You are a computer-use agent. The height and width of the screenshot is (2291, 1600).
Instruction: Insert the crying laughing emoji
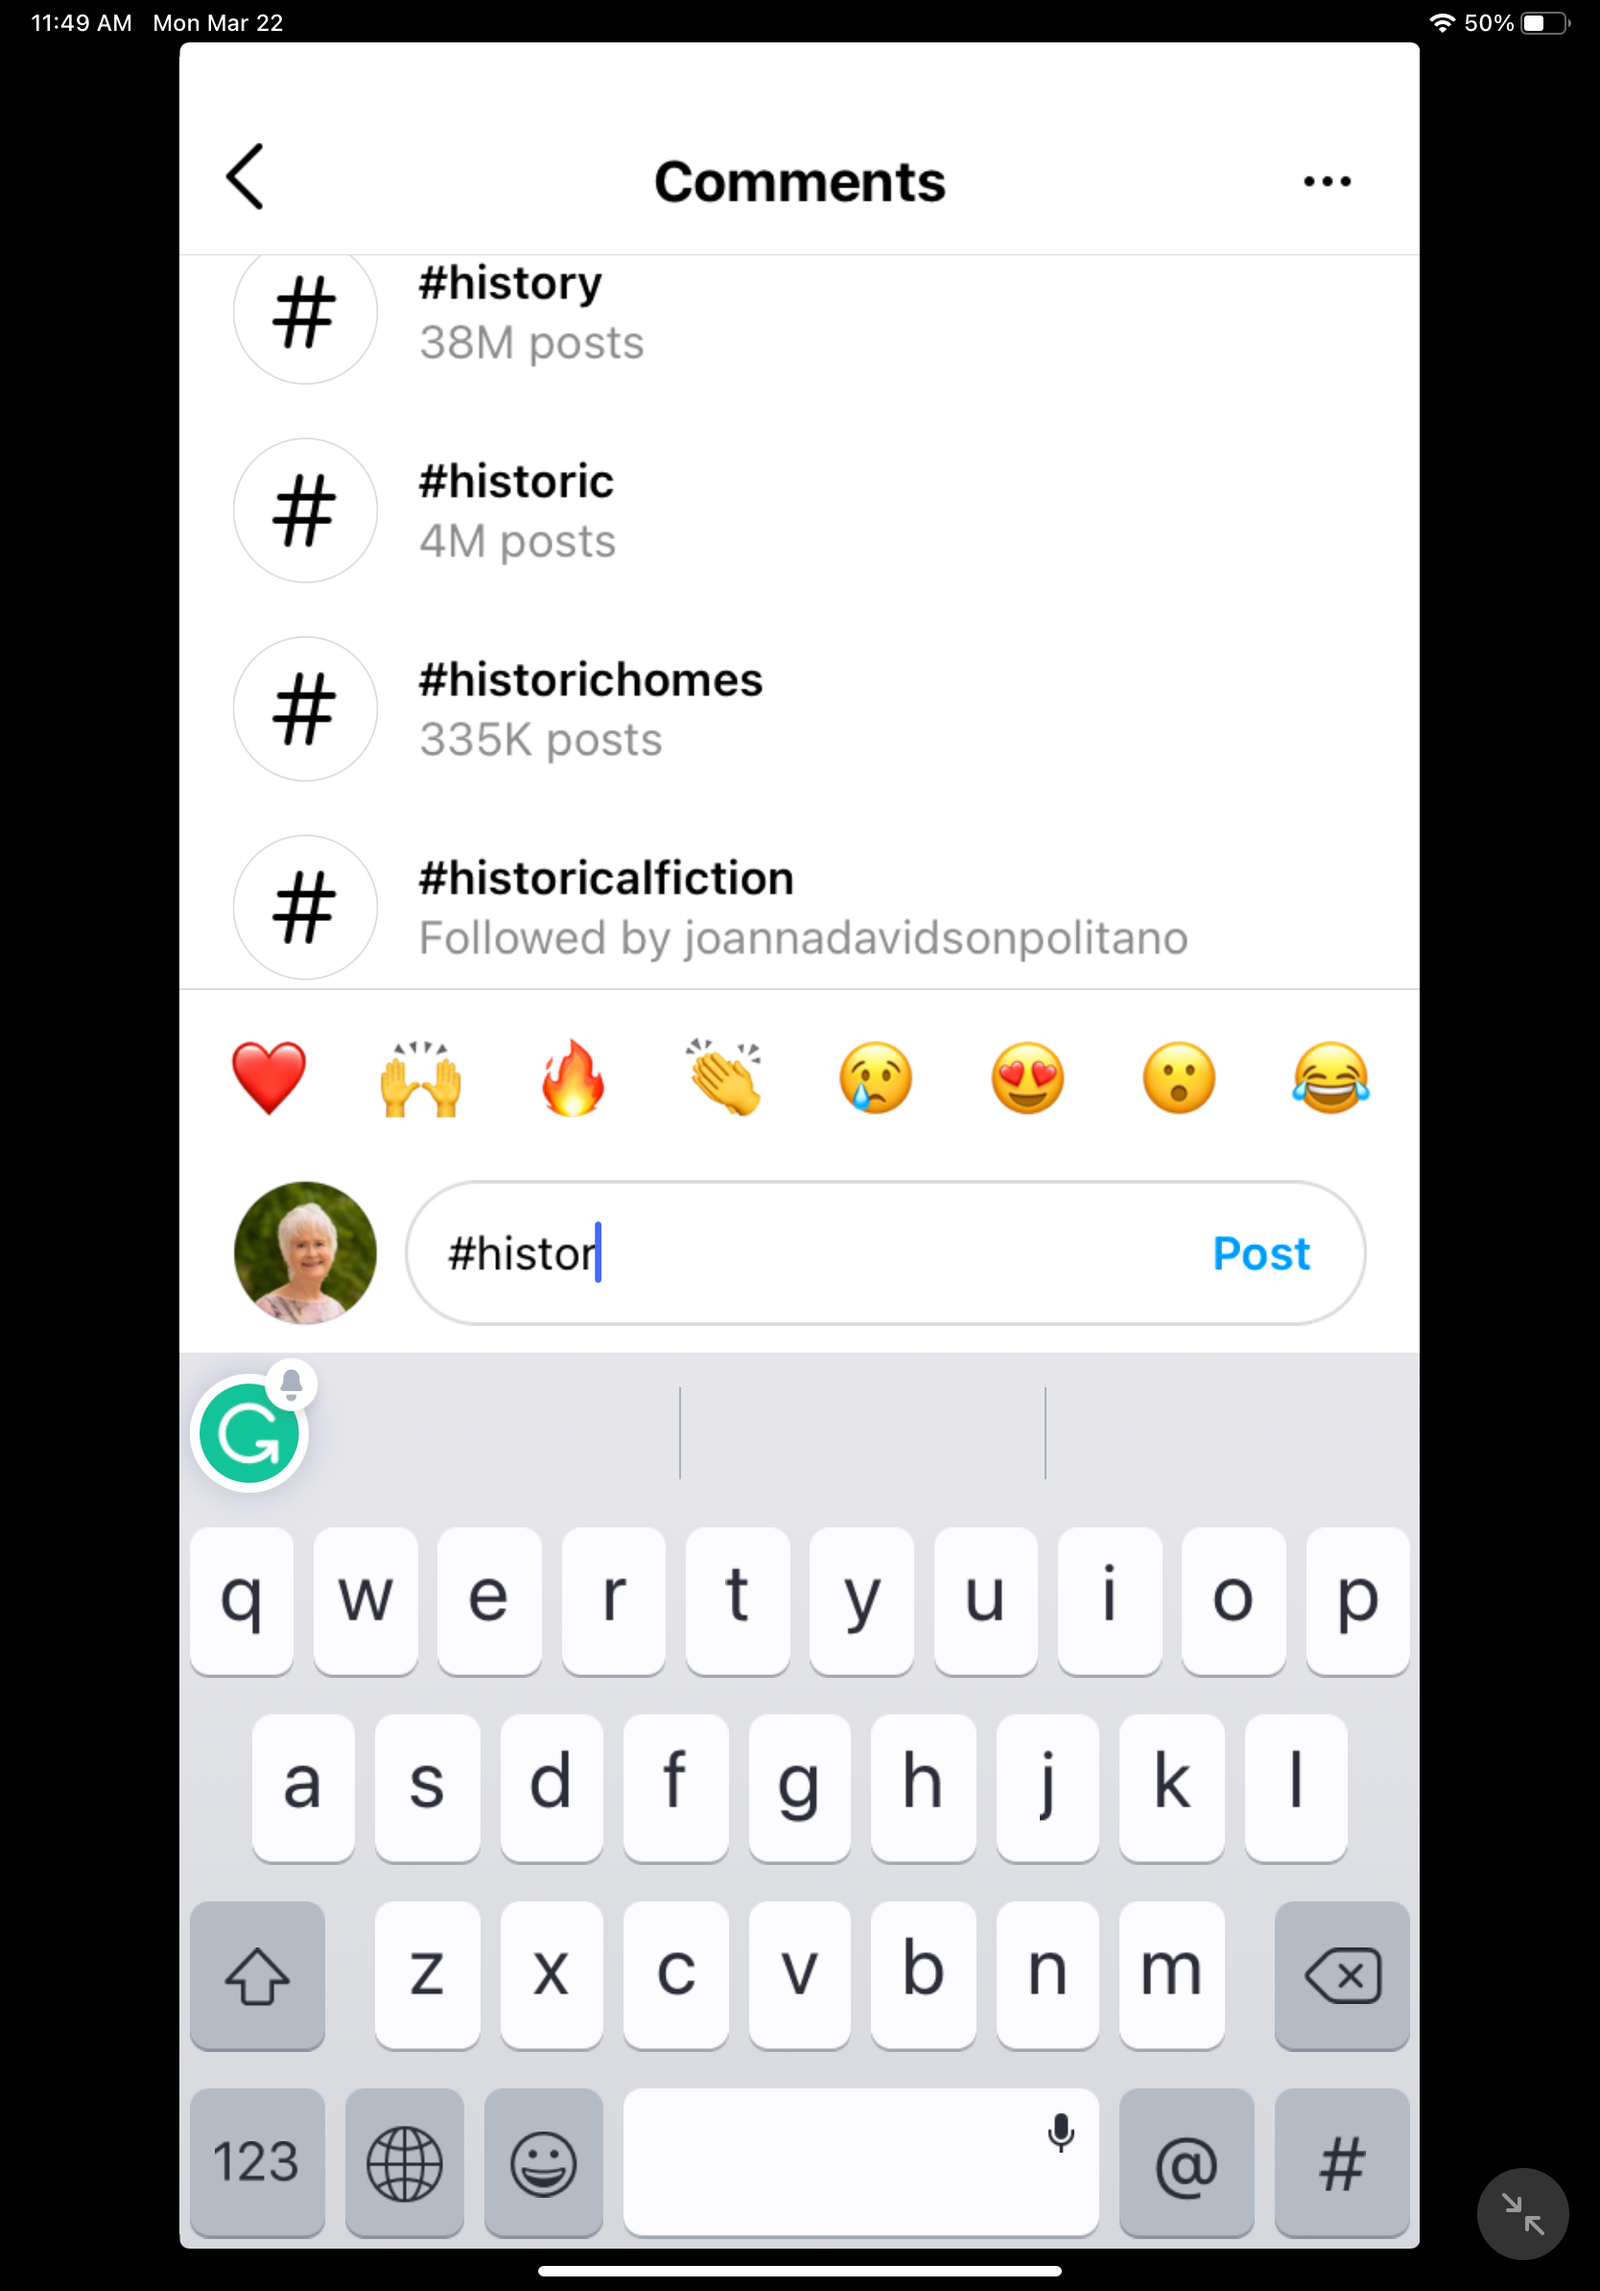point(1330,1078)
